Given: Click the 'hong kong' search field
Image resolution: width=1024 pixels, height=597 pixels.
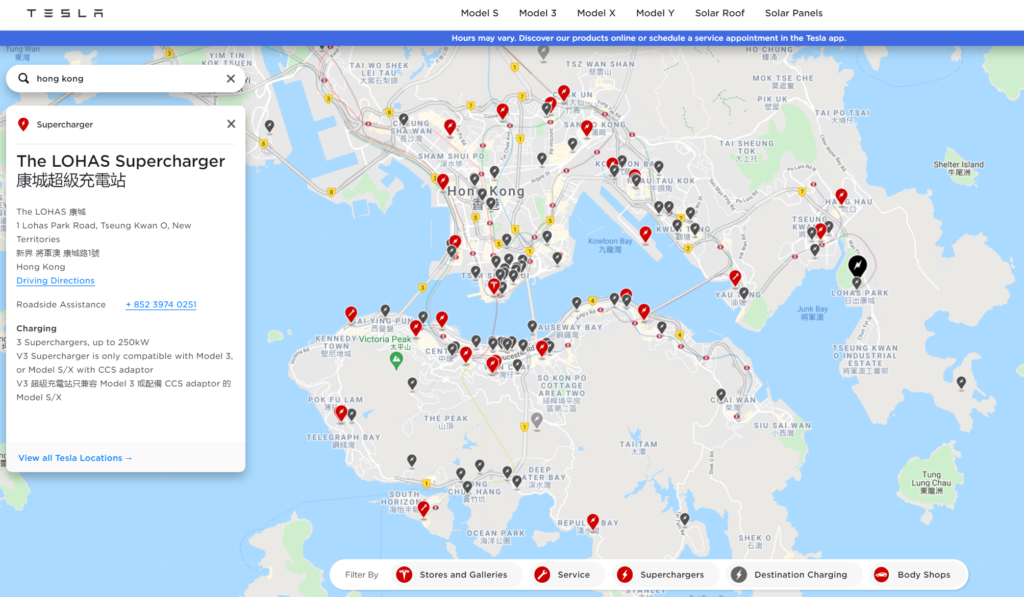Looking at the screenshot, I should 126,78.
